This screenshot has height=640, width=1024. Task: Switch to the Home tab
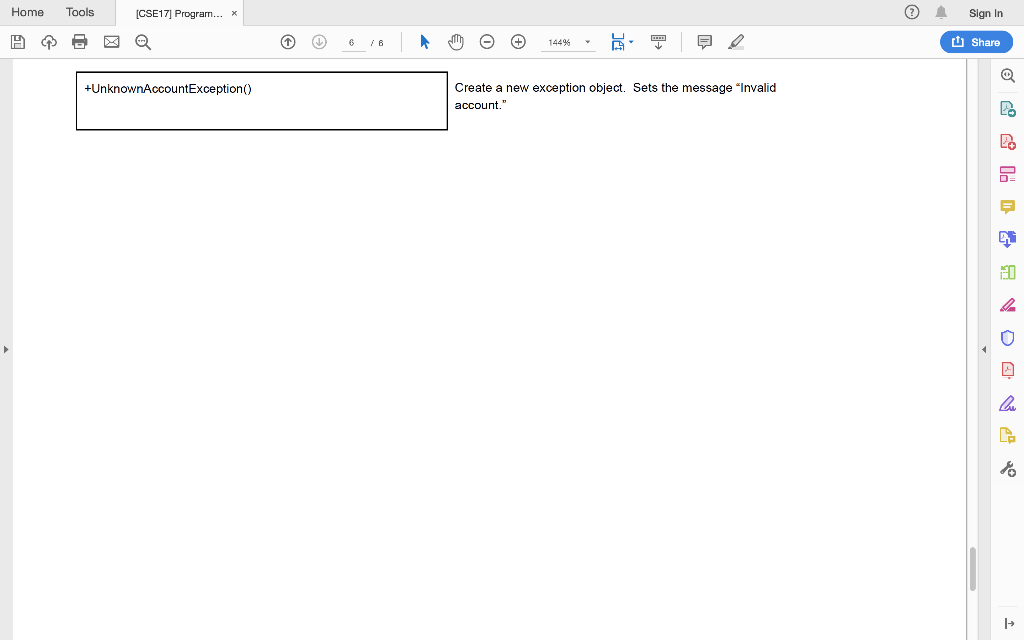27,12
